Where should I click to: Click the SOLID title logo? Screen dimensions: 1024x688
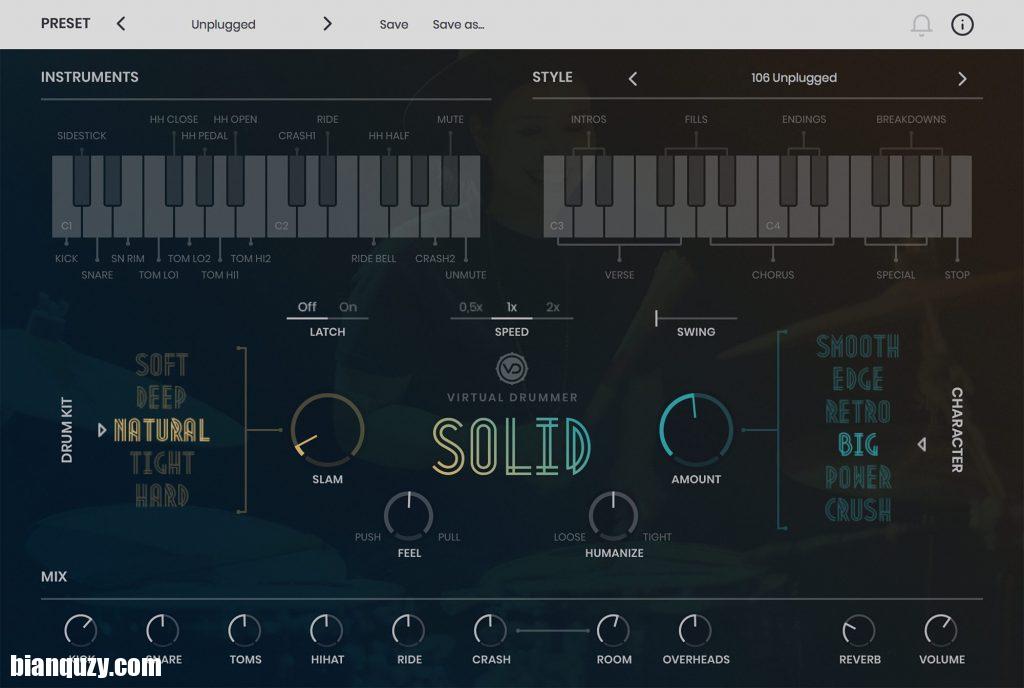tap(512, 446)
